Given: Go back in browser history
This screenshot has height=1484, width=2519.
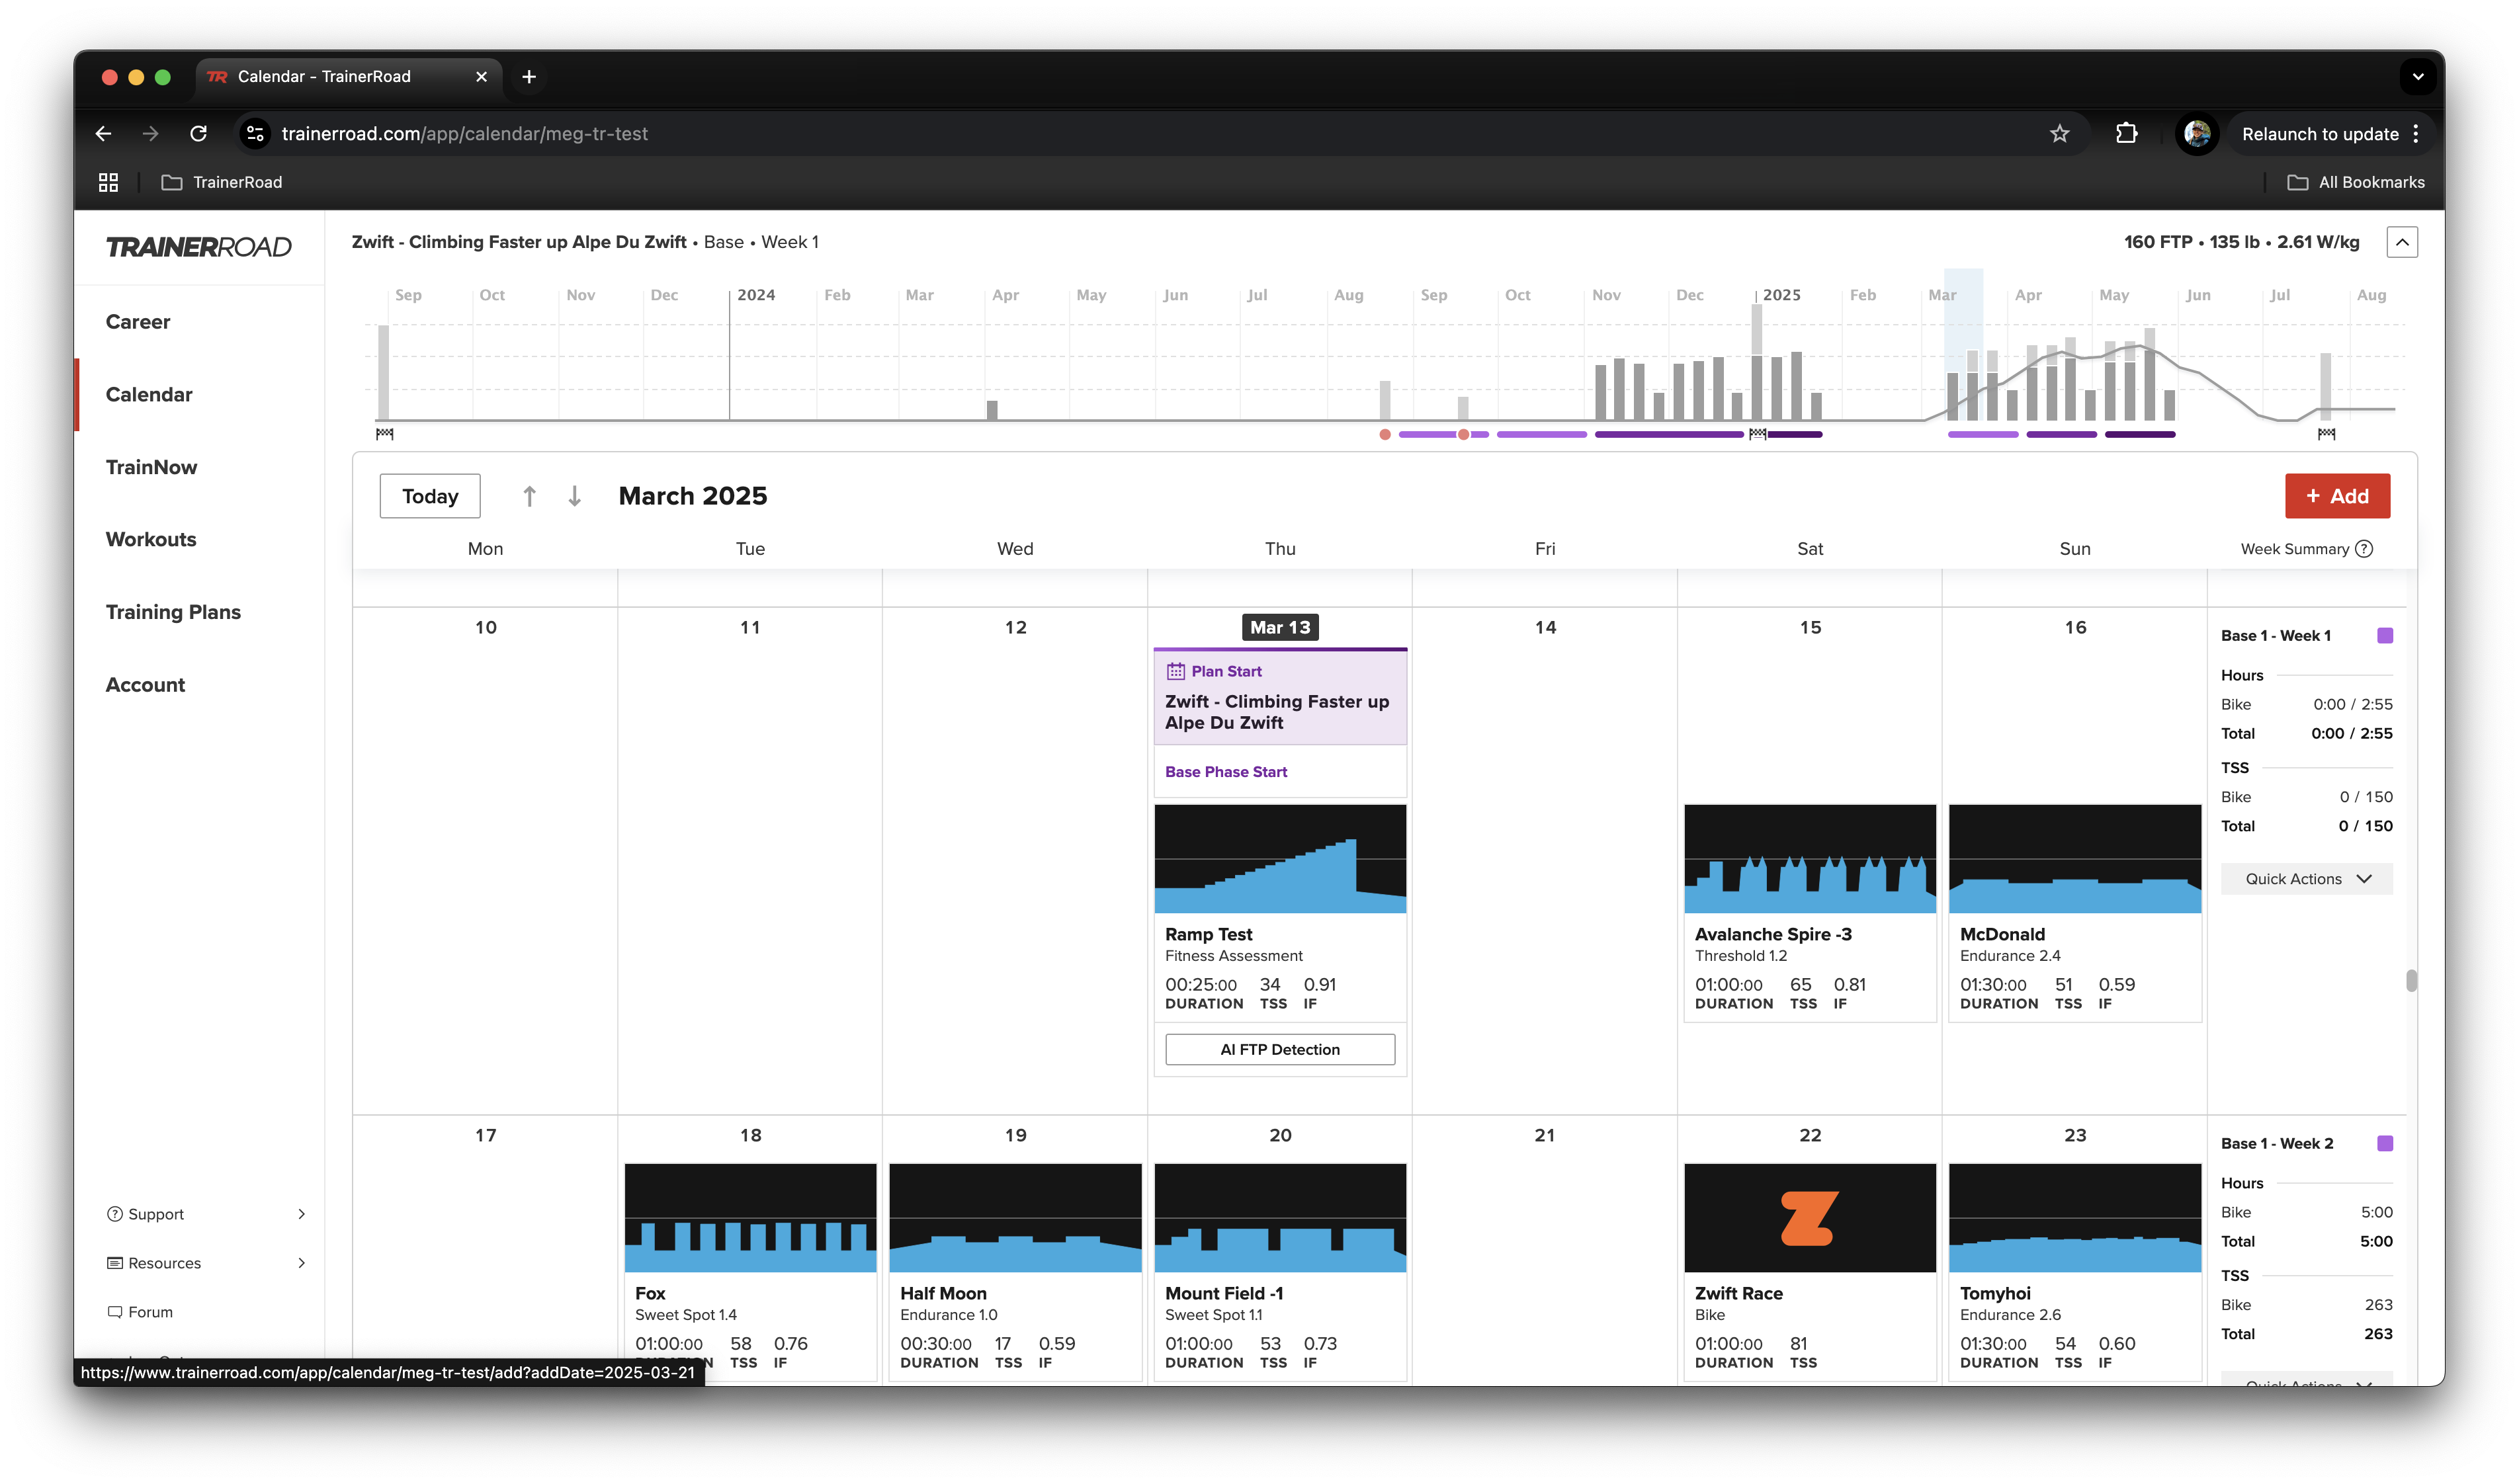Looking at the screenshot, I should pyautogui.click(x=103, y=134).
